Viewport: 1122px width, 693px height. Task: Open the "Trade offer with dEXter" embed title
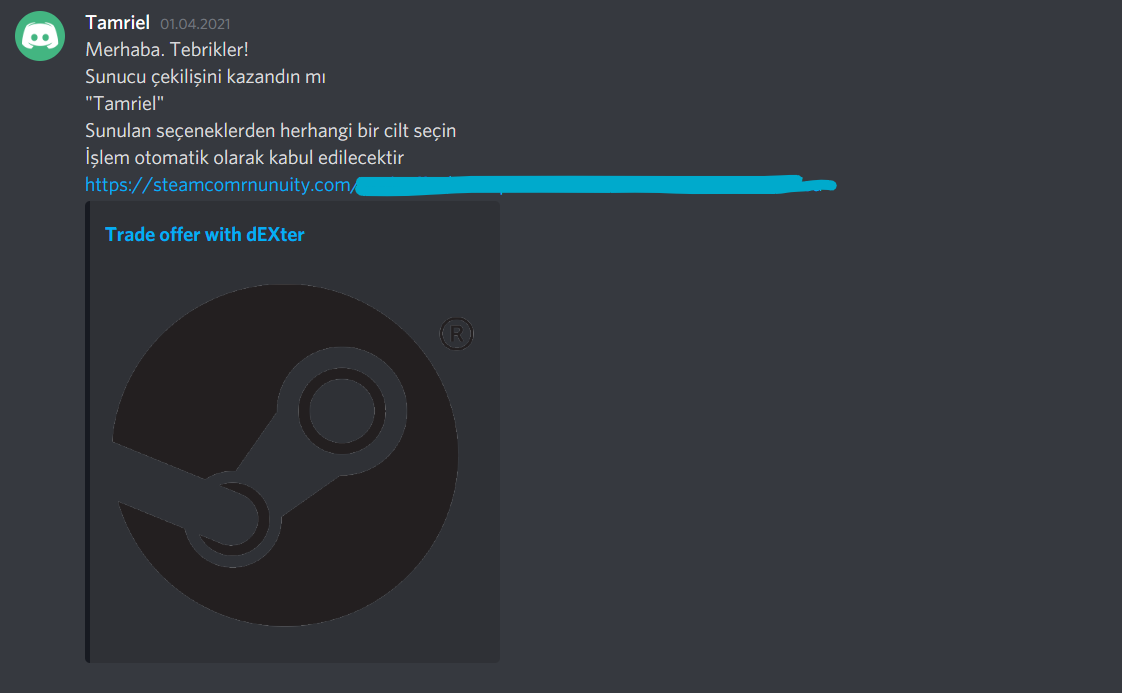click(x=205, y=234)
